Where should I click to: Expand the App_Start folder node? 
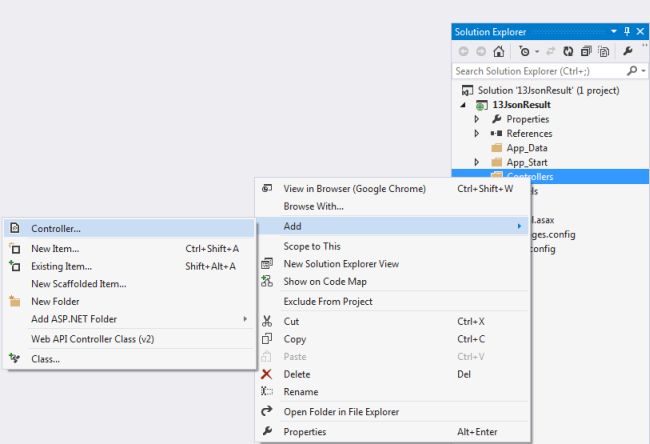pyautogui.click(x=477, y=162)
